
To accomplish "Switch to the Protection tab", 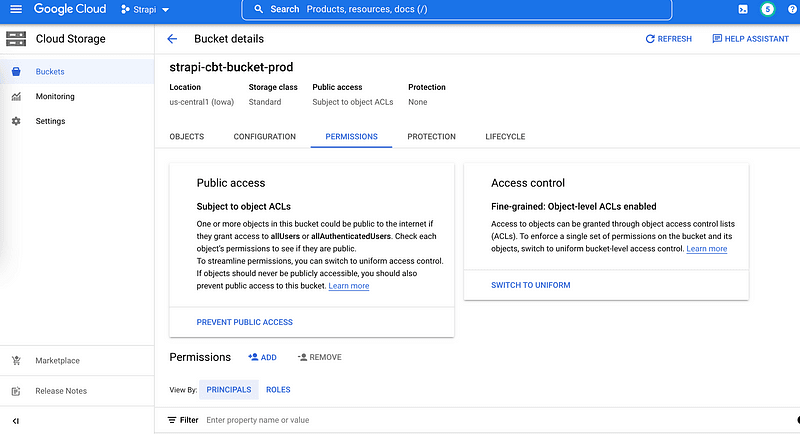I will coord(432,137).
